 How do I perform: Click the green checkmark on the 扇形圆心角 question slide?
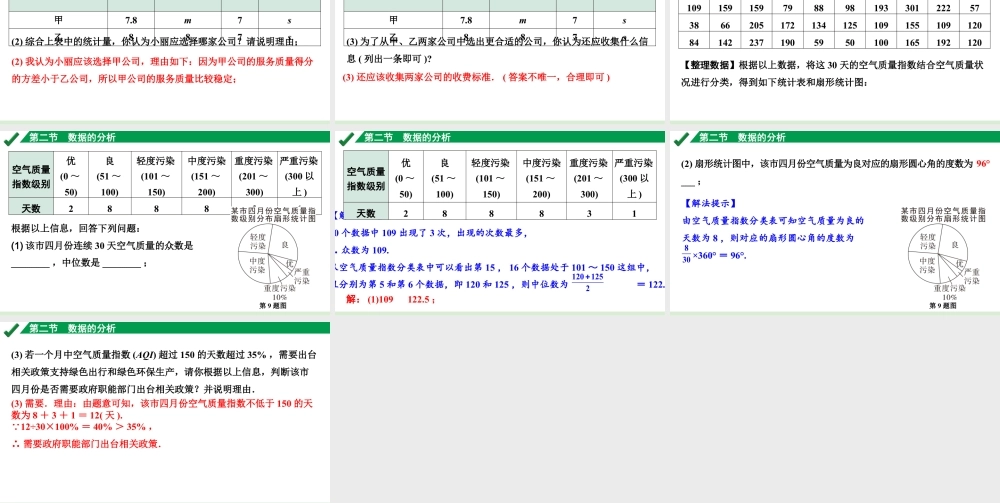tap(682, 138)
